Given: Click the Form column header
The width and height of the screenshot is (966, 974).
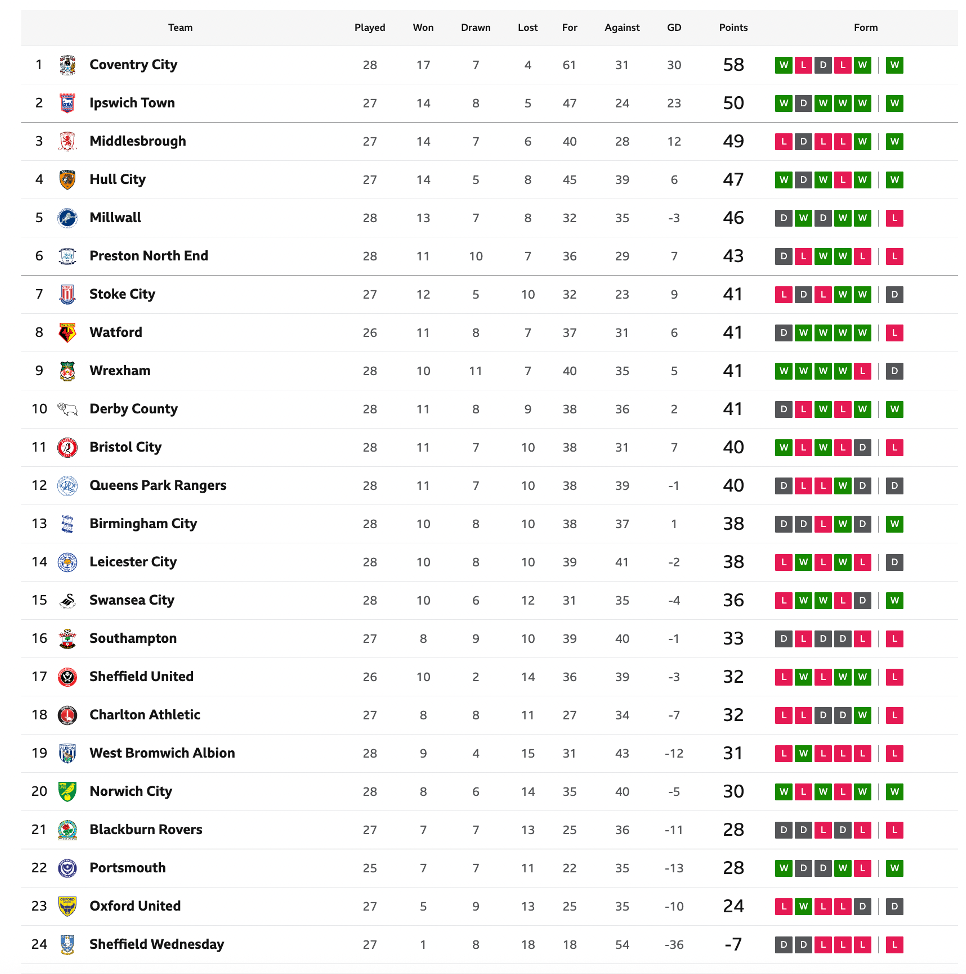Looking at the screenshot, I should (x=865, y=28).
